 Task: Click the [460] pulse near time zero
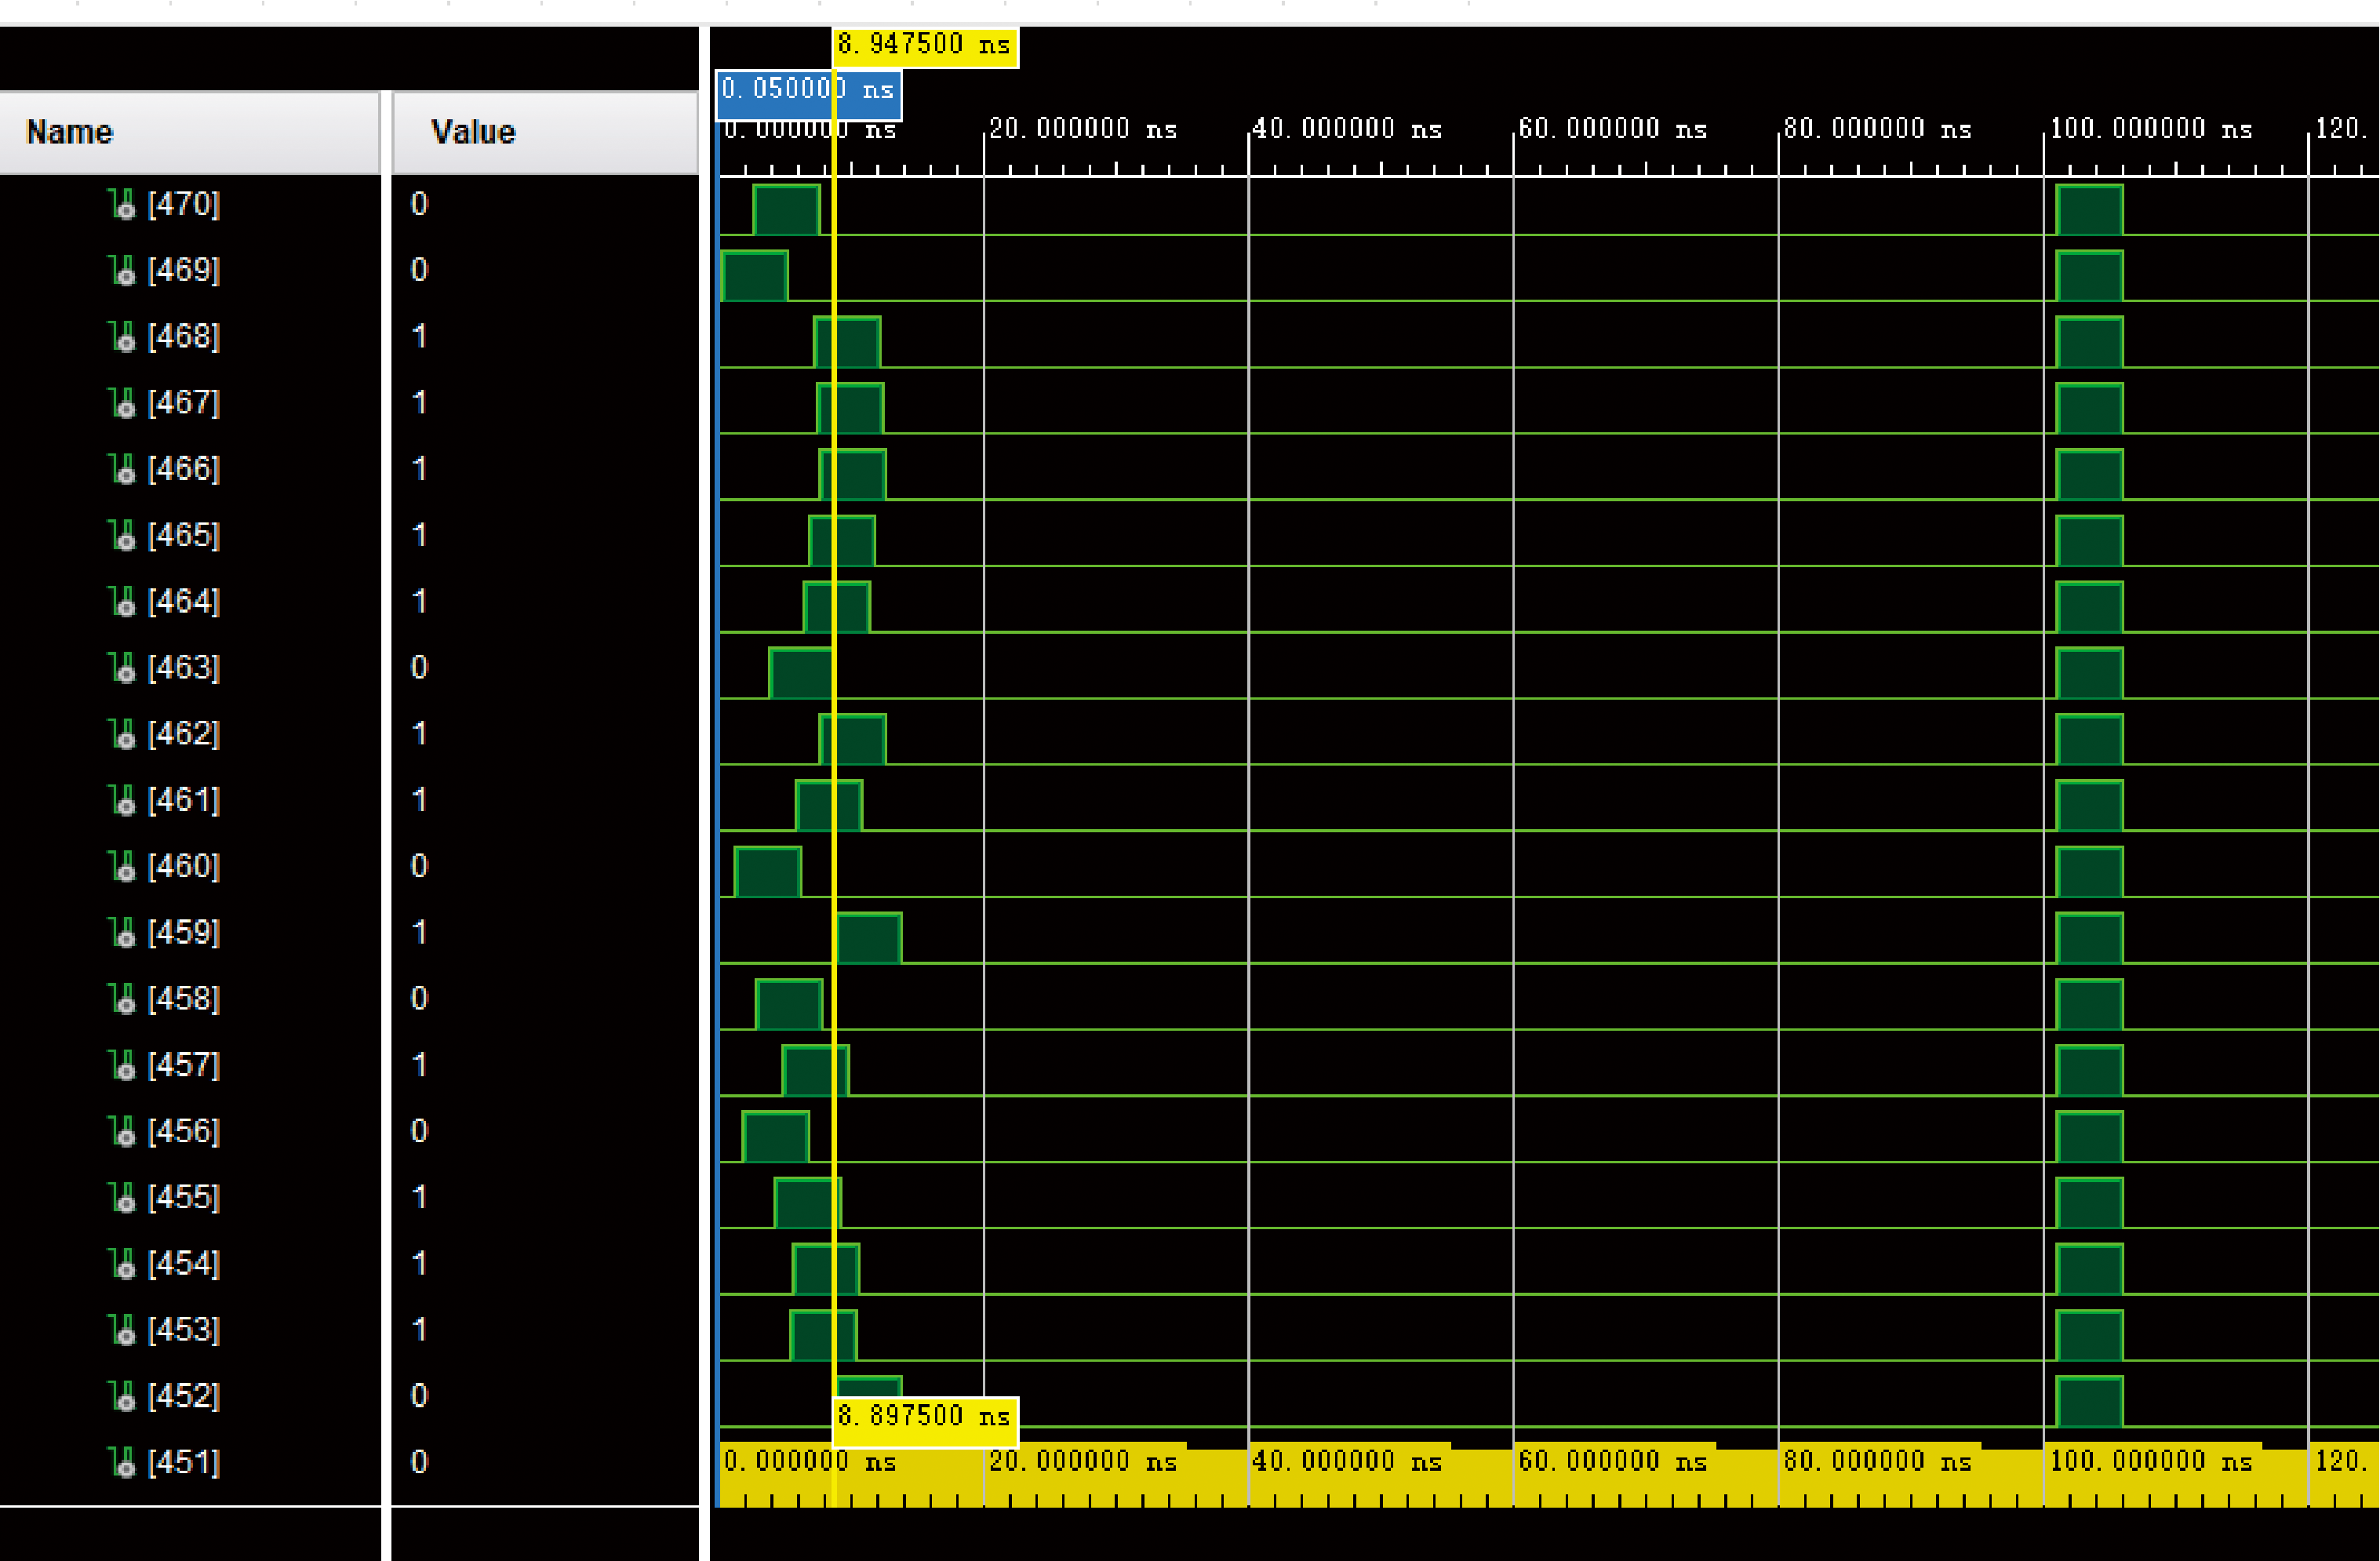pyautogui.click(x=768, y=872)
